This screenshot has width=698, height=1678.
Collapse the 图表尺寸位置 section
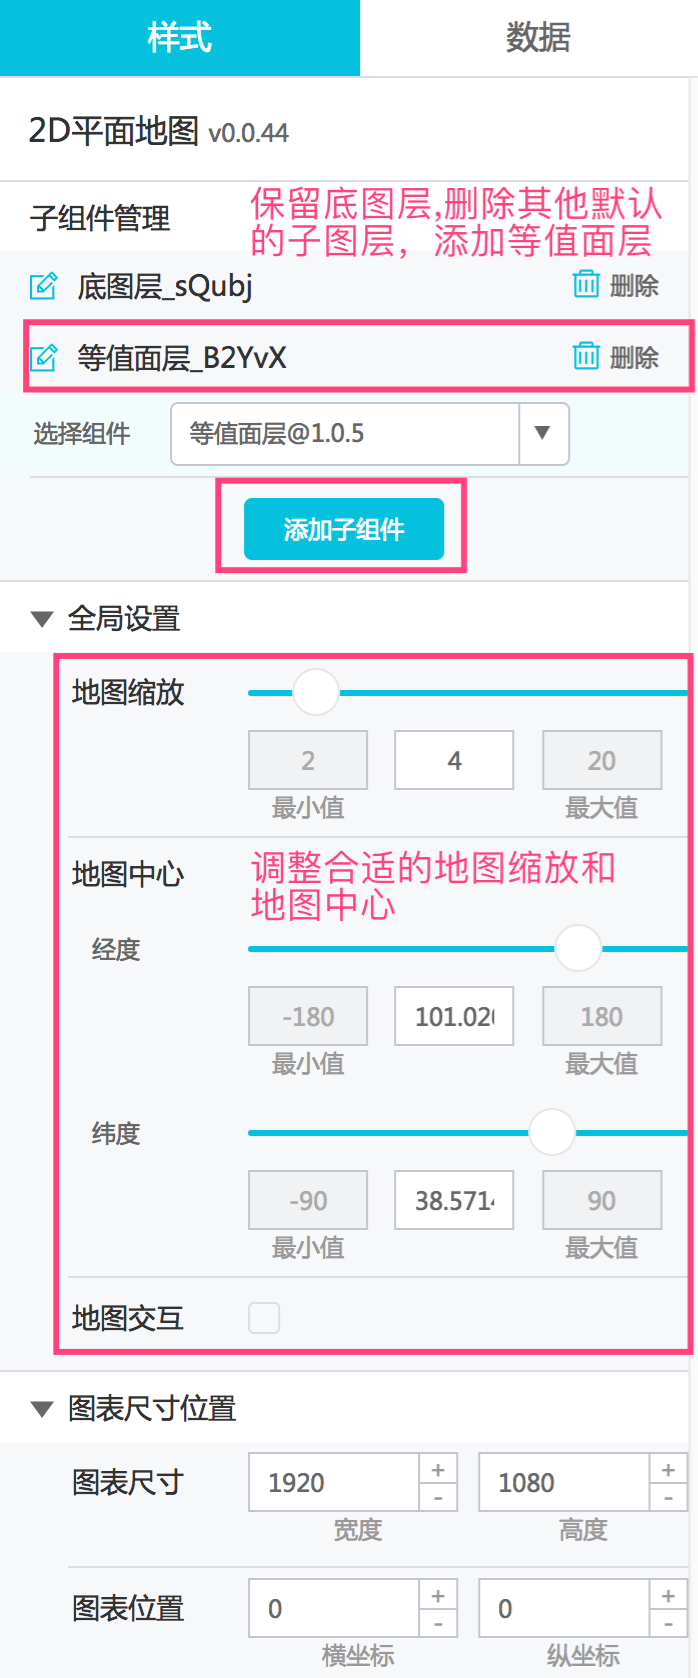pos(42,1409)
